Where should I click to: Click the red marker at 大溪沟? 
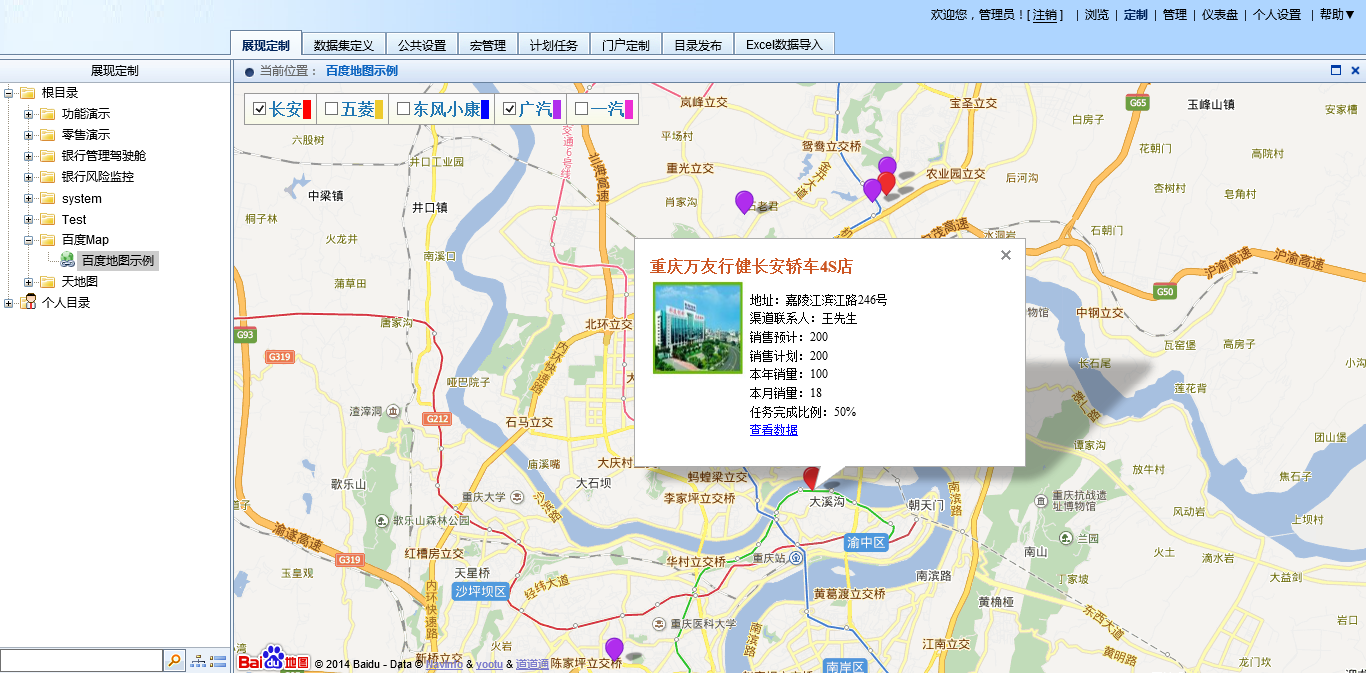point(811,478)
